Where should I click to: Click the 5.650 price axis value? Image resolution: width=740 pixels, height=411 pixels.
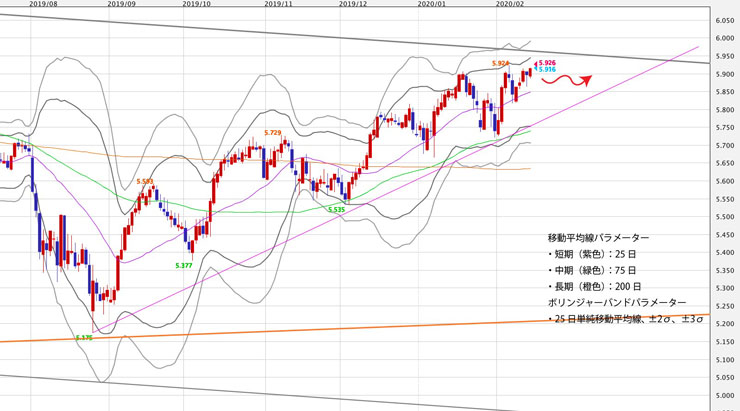[x=724, y=163]
